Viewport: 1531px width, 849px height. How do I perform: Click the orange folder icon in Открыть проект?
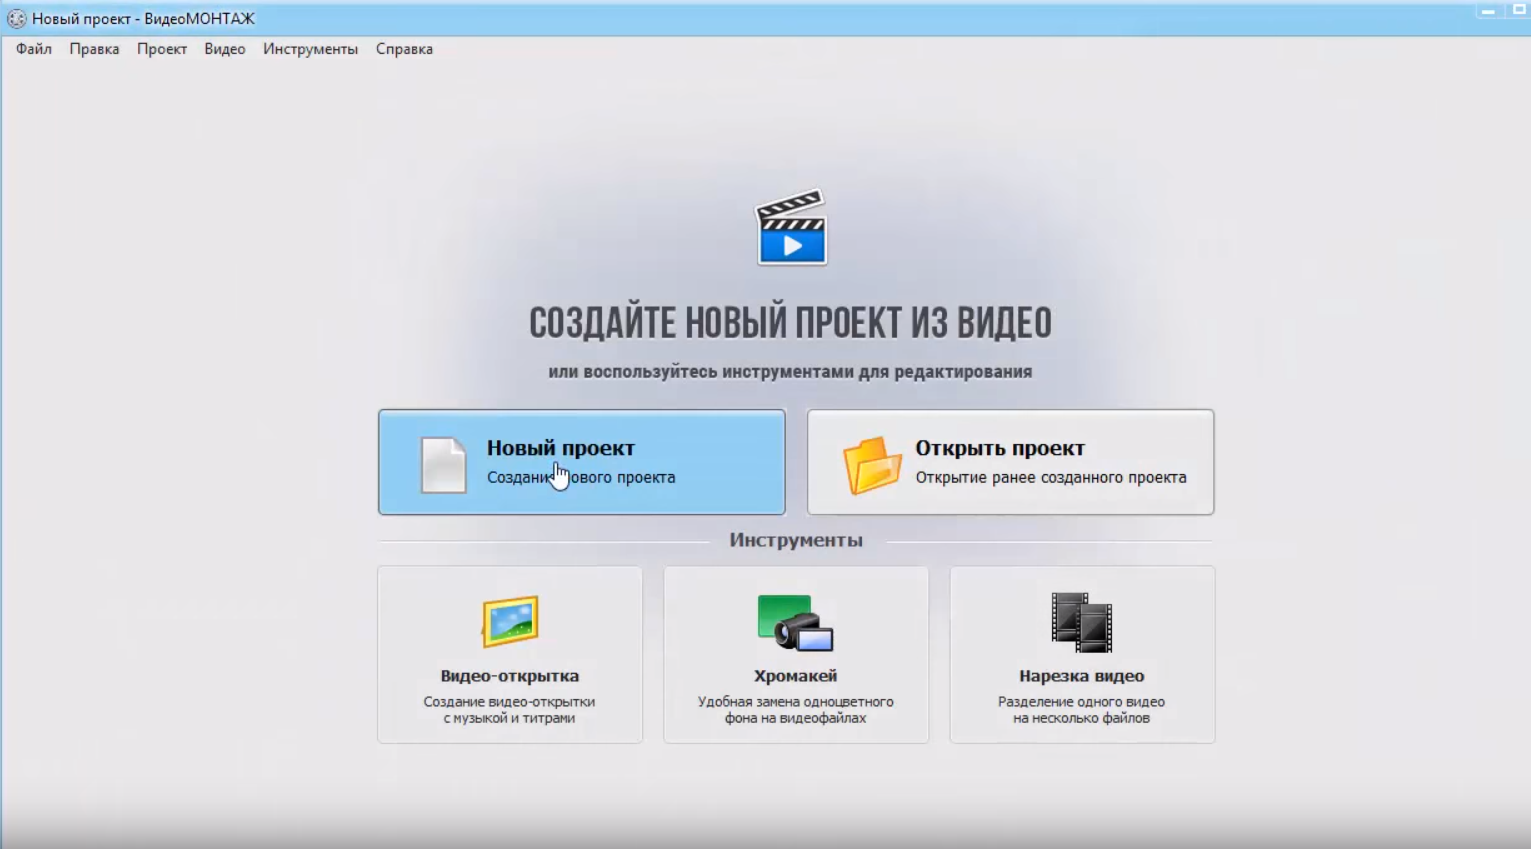click(x=872, y=465)
